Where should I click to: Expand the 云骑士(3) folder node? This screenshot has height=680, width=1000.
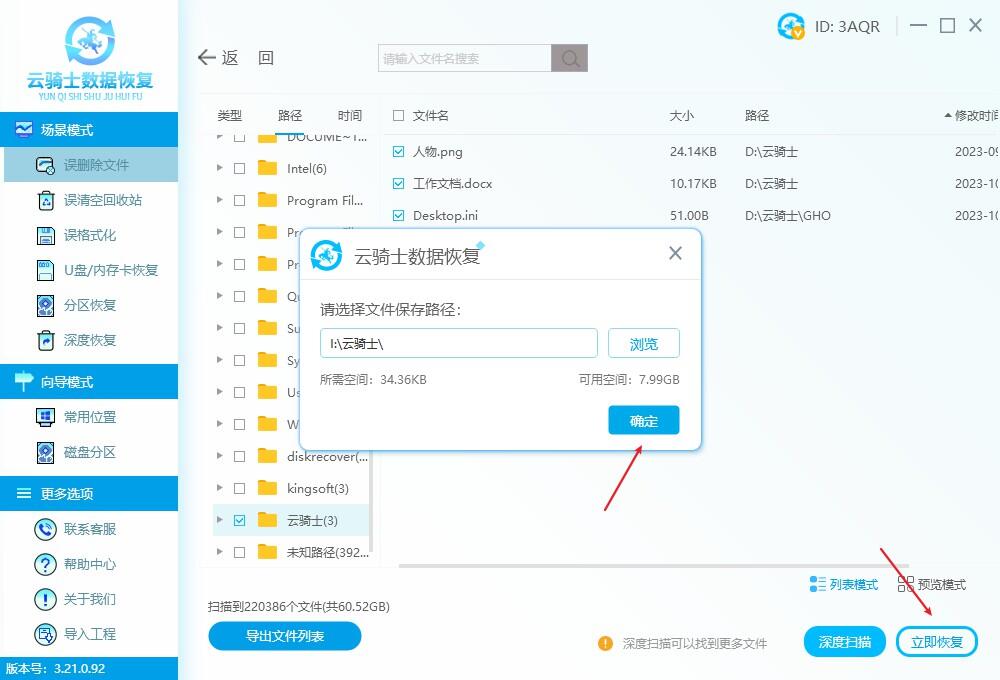coord(219,521)
